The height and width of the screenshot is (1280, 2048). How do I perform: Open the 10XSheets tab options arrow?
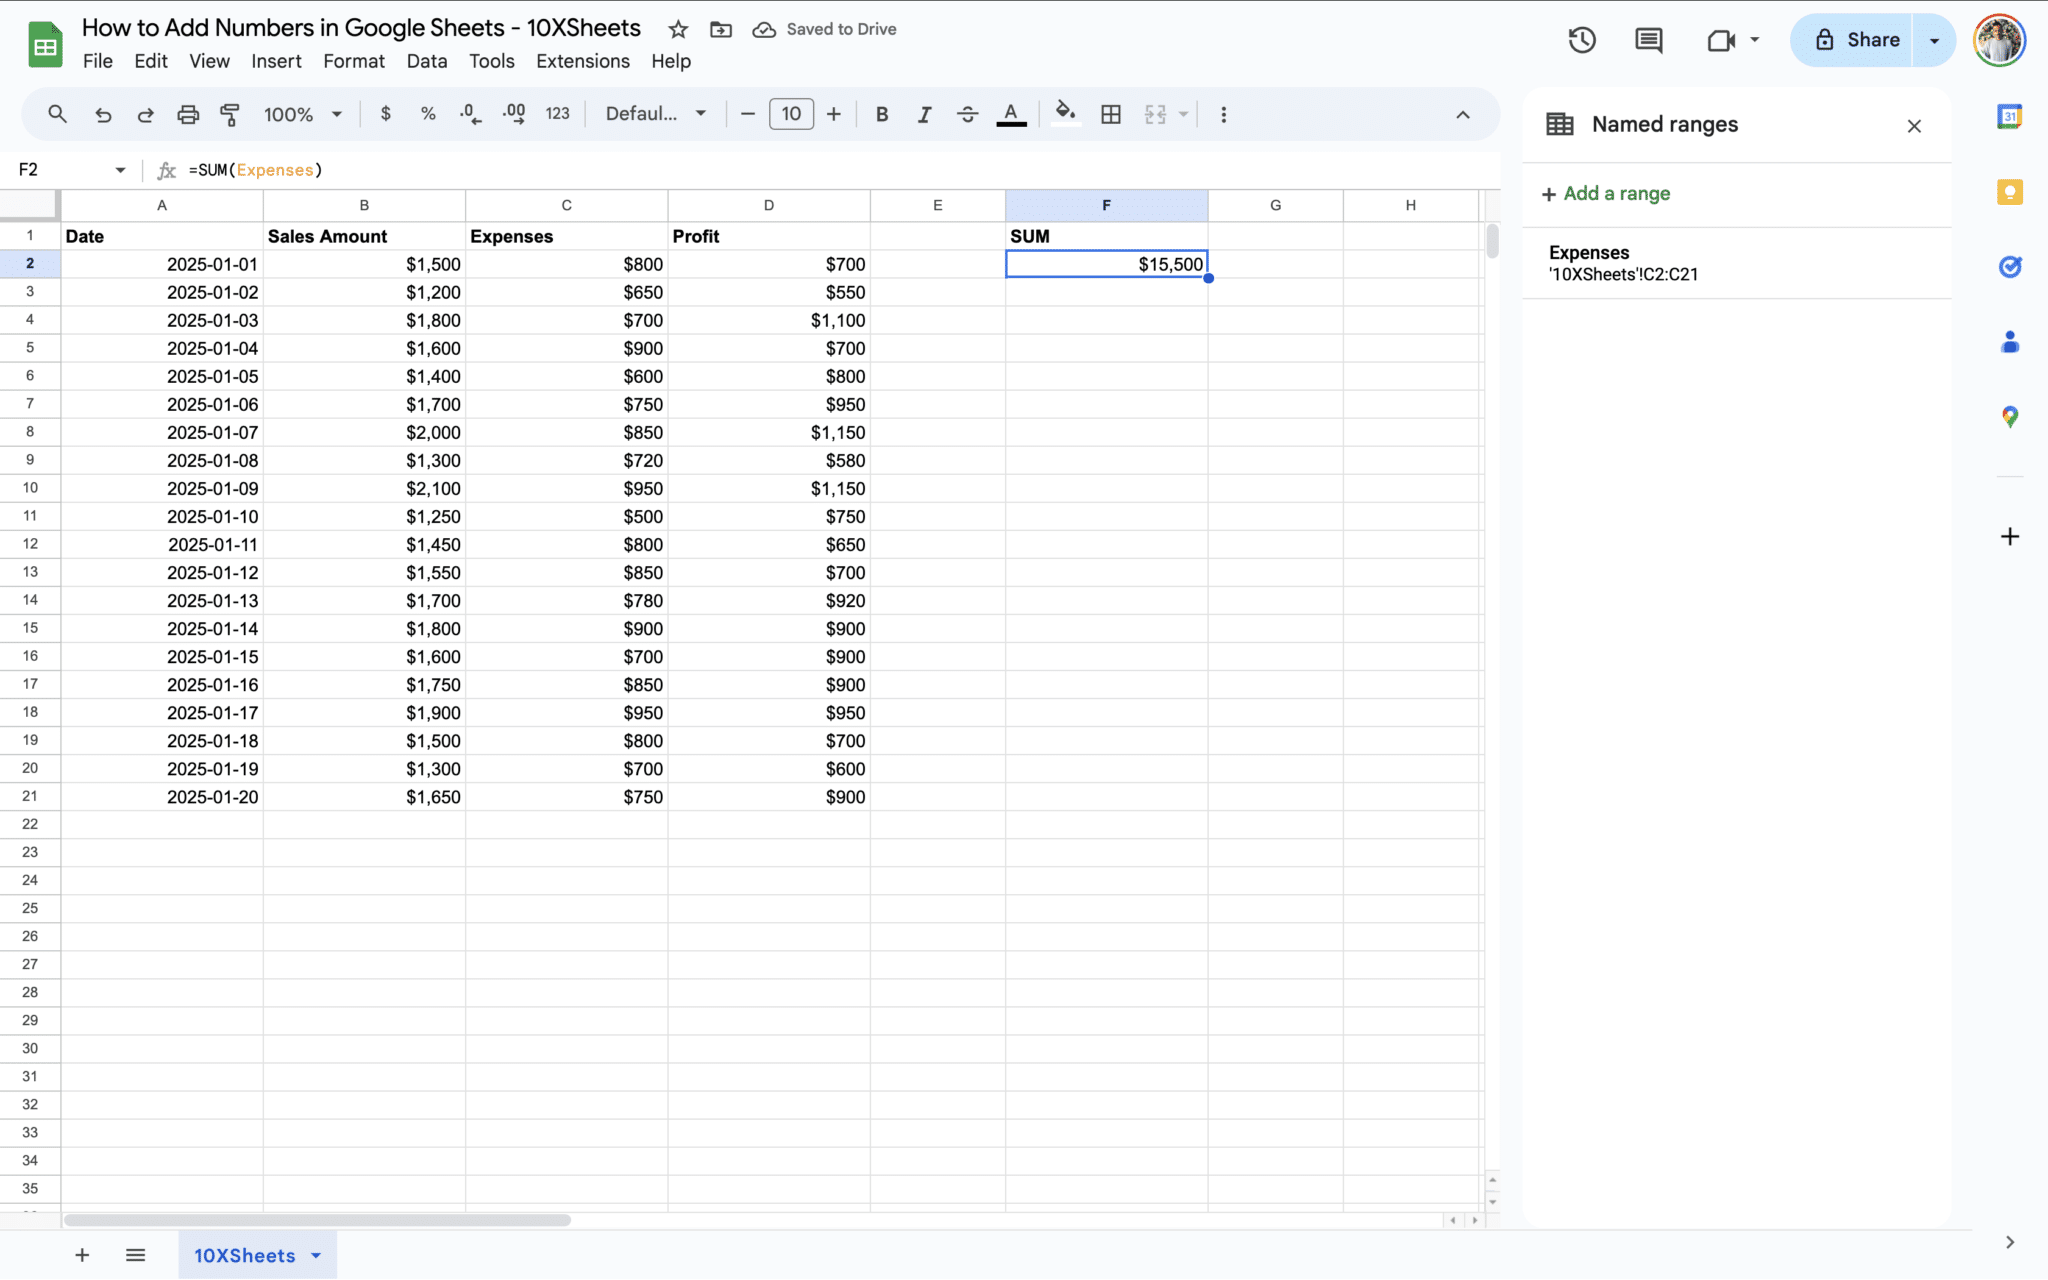coord(316,1255)
